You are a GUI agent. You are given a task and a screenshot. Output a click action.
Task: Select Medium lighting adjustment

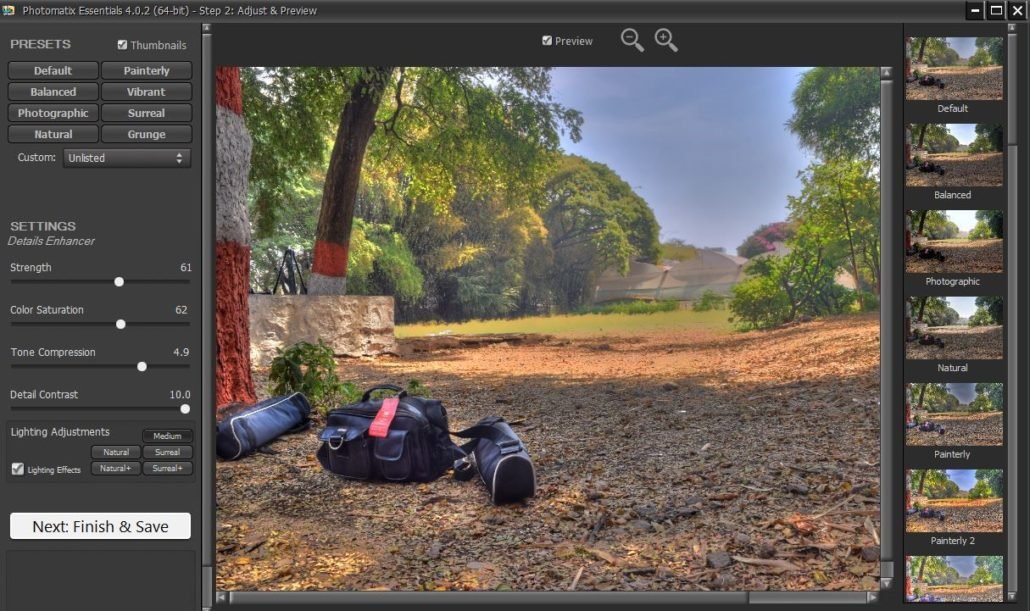coord(168,436)
